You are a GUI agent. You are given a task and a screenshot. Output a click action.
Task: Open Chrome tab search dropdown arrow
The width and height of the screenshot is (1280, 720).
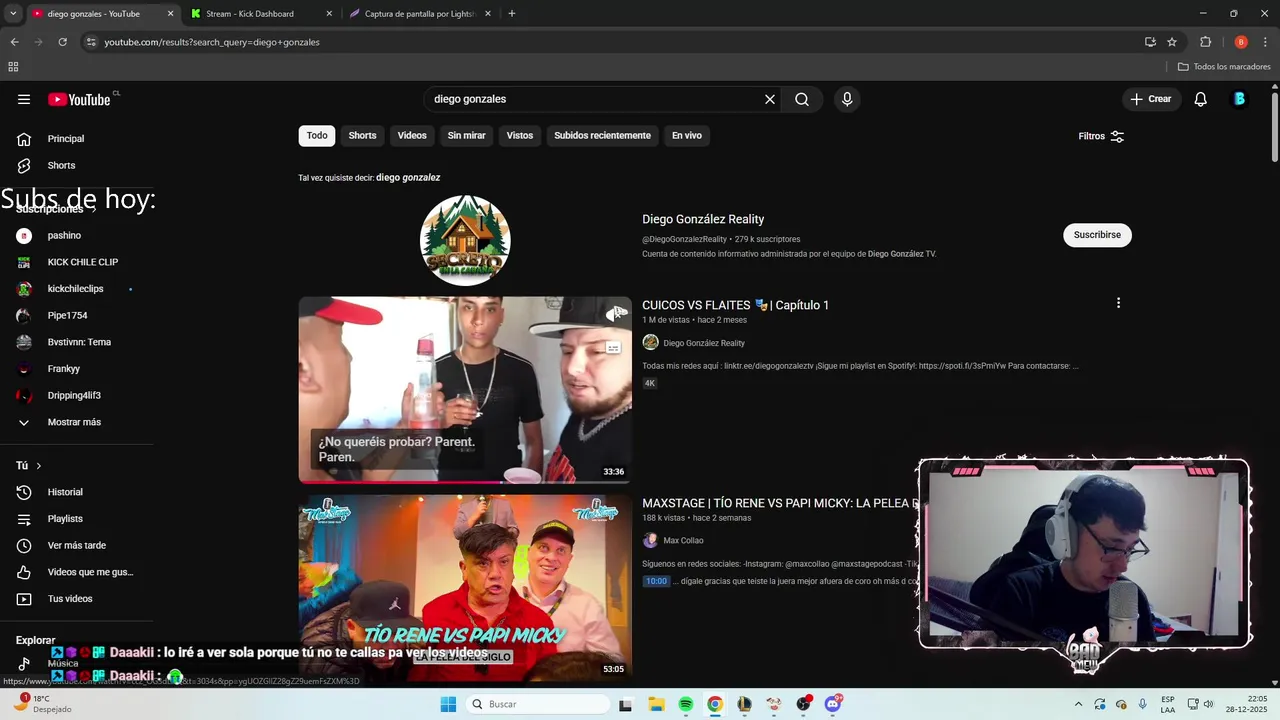pos(13,14)
